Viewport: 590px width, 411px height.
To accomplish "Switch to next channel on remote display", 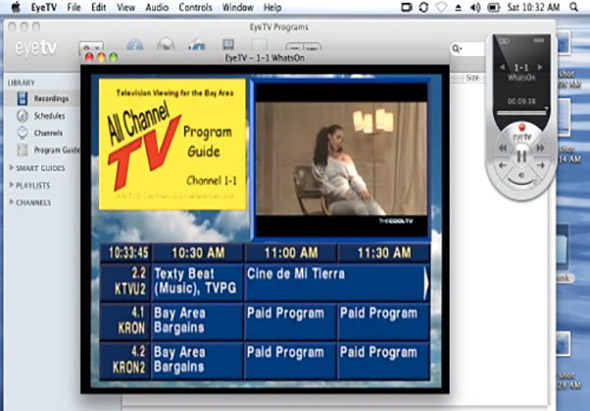I will [x=540, y=67].
